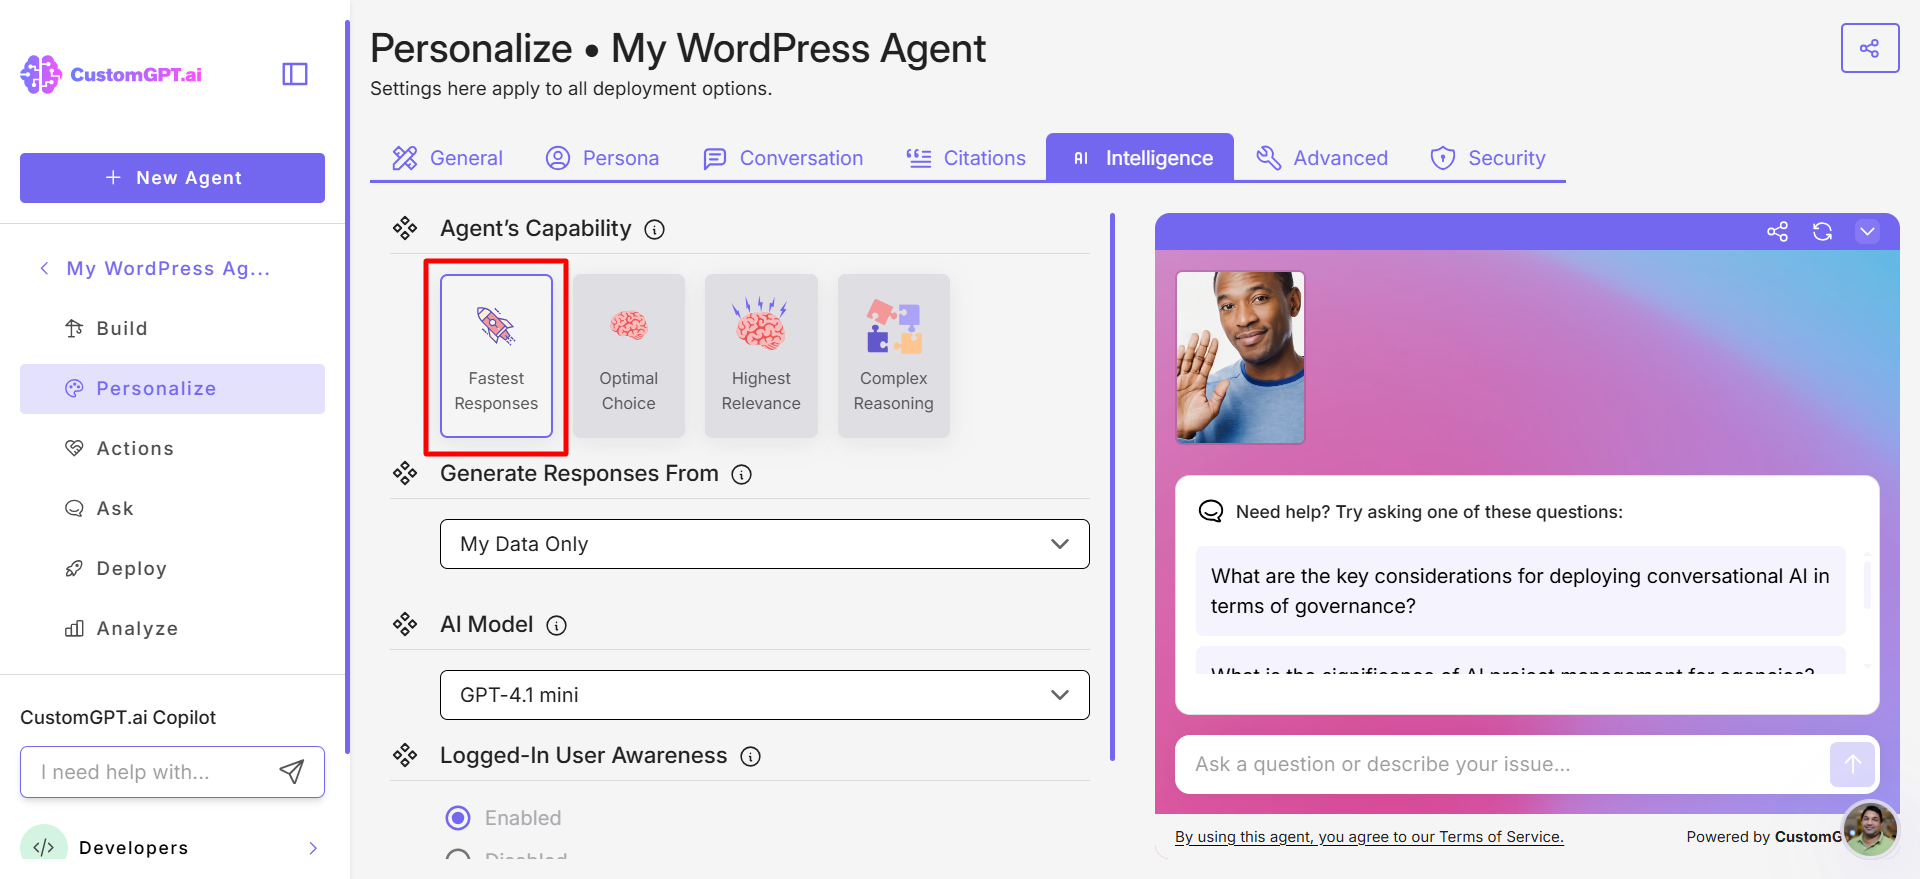The height and width of the screenshot is (879, 1920).
Task: Open the Personalize section
Action: coord(172,389)
